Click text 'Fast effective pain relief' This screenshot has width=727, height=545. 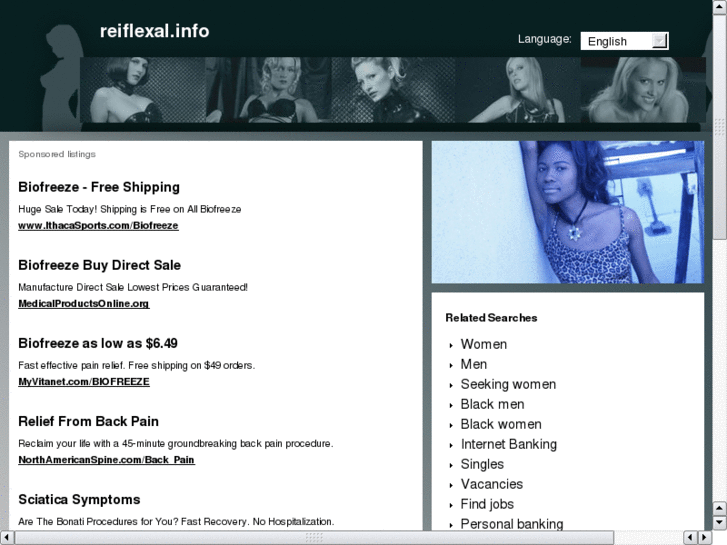pos(71,365)
